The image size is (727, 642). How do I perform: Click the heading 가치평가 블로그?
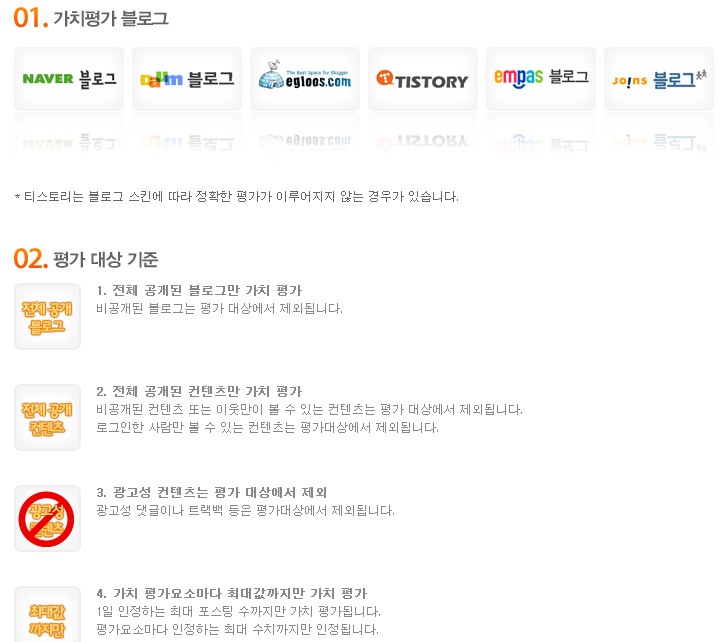point(110,19)
